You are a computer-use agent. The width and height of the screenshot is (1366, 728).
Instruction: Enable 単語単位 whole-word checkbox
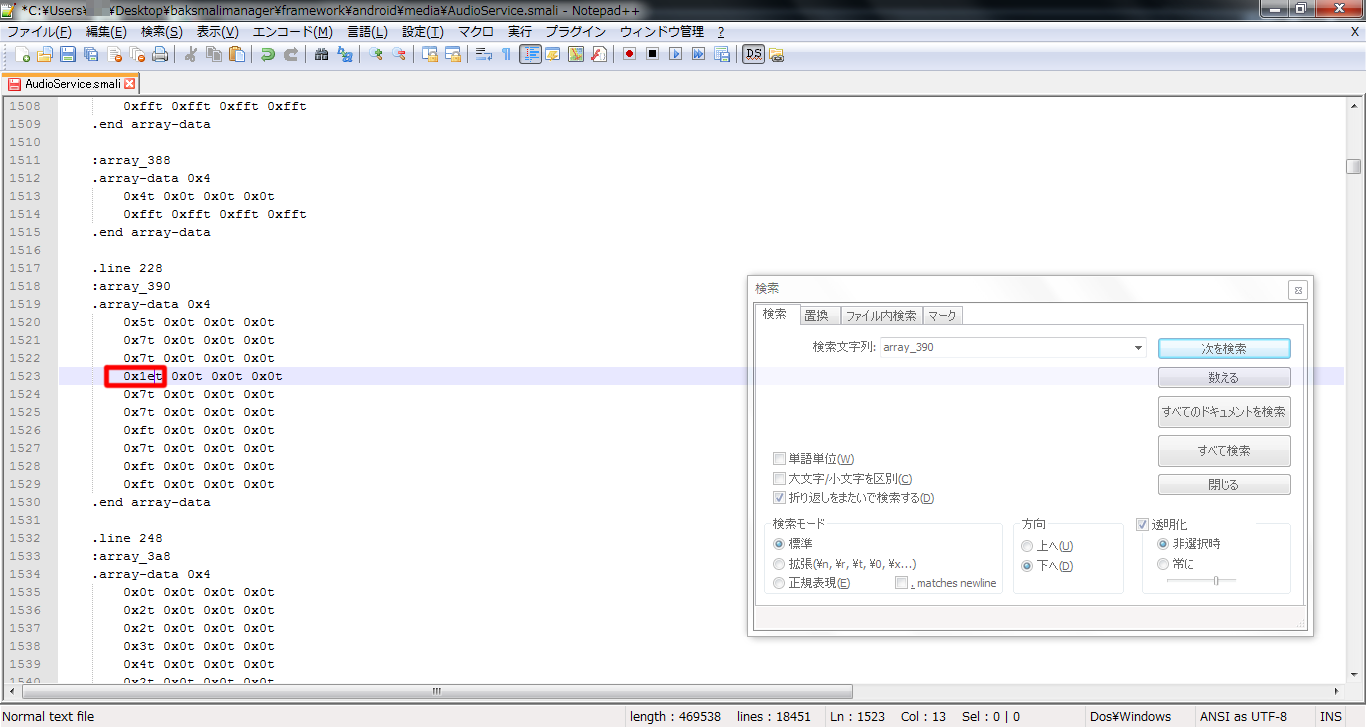pyautogui.click(x=779, y=459)
